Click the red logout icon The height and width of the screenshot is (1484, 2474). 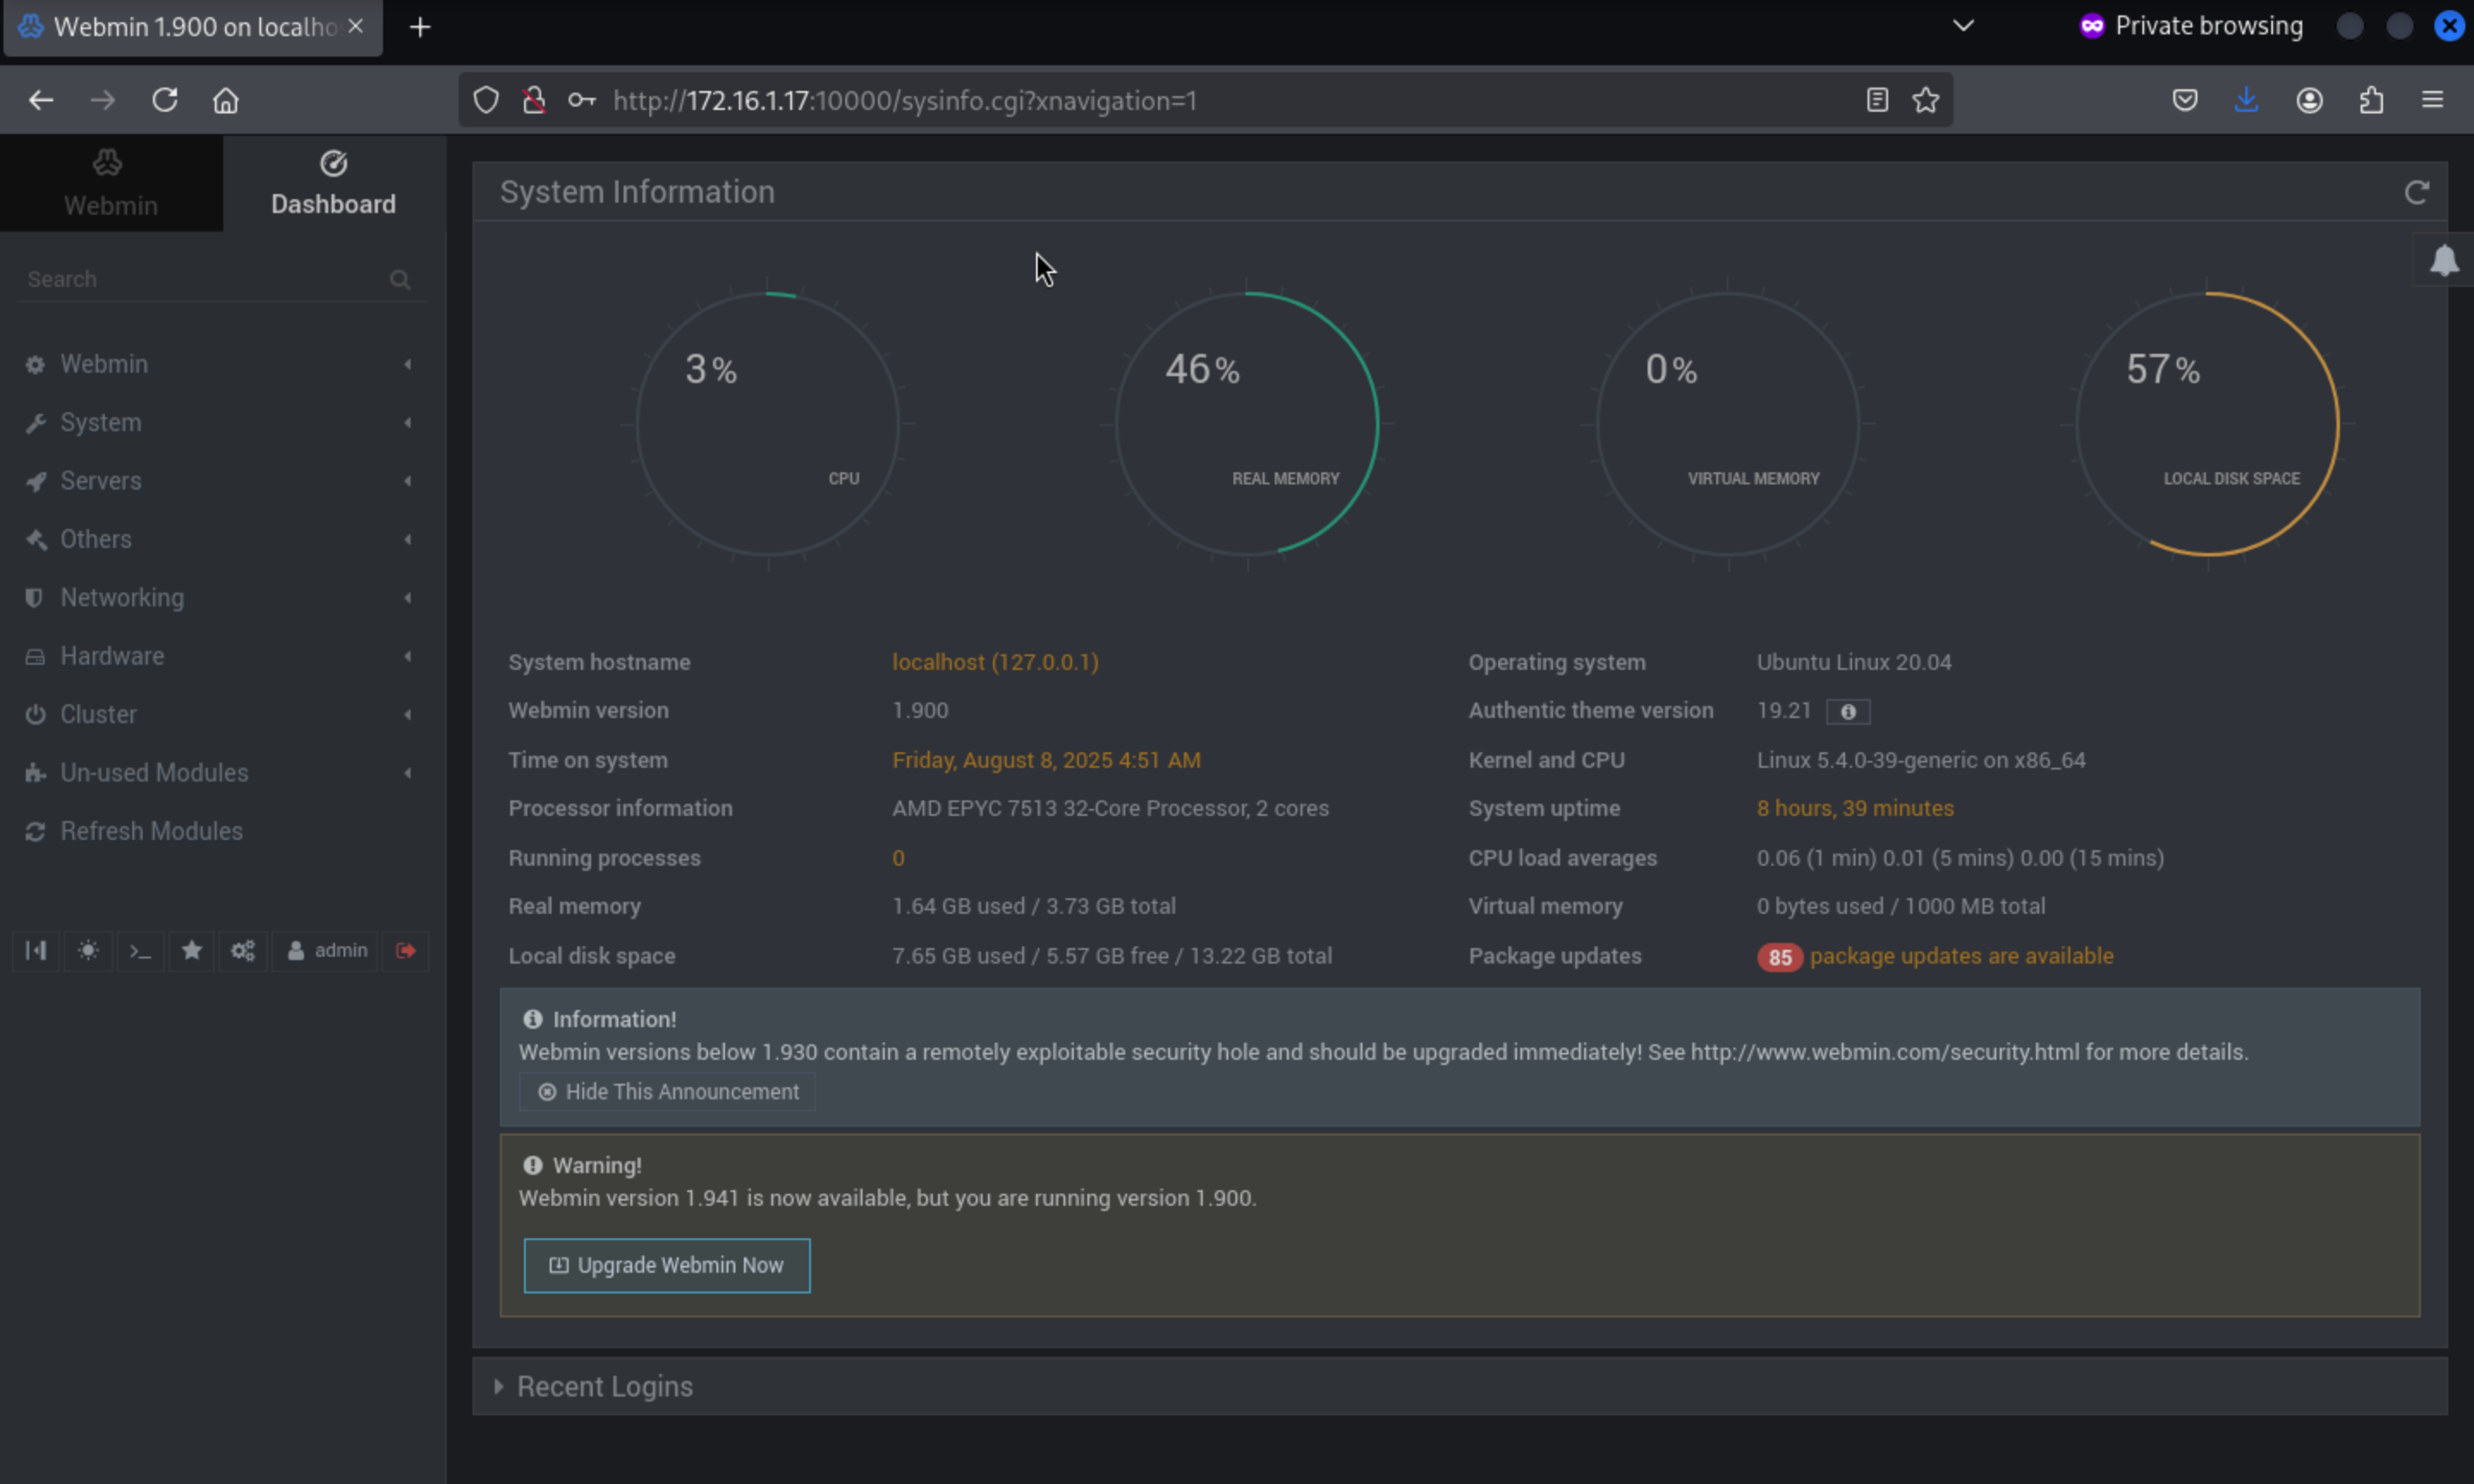click(405, 950)
